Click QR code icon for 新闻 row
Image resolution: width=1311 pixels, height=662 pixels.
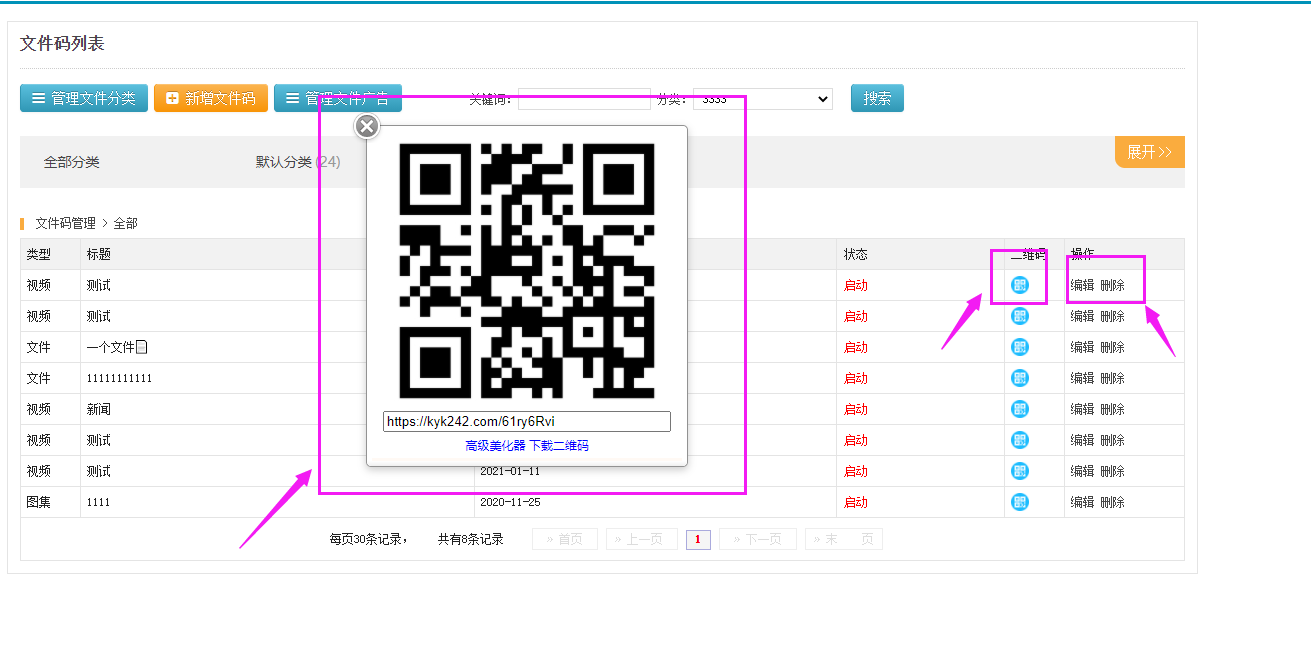1019,409
